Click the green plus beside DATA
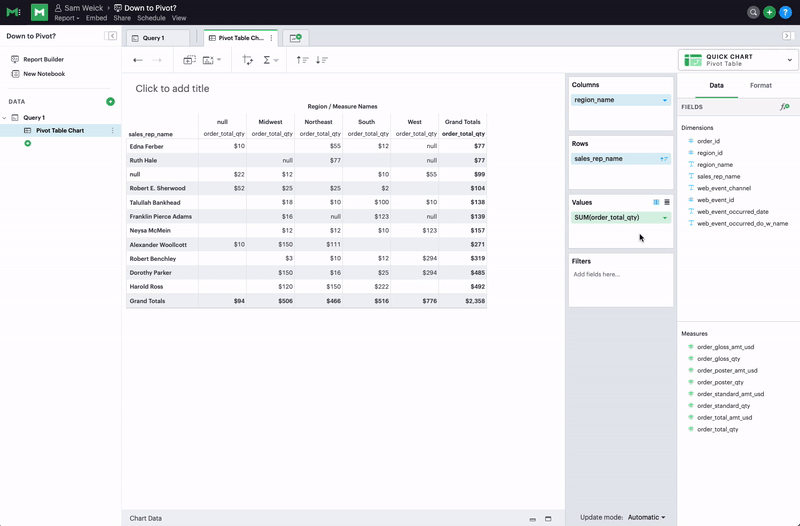Screen dimensions: 800x526 [x=110, y=102]
